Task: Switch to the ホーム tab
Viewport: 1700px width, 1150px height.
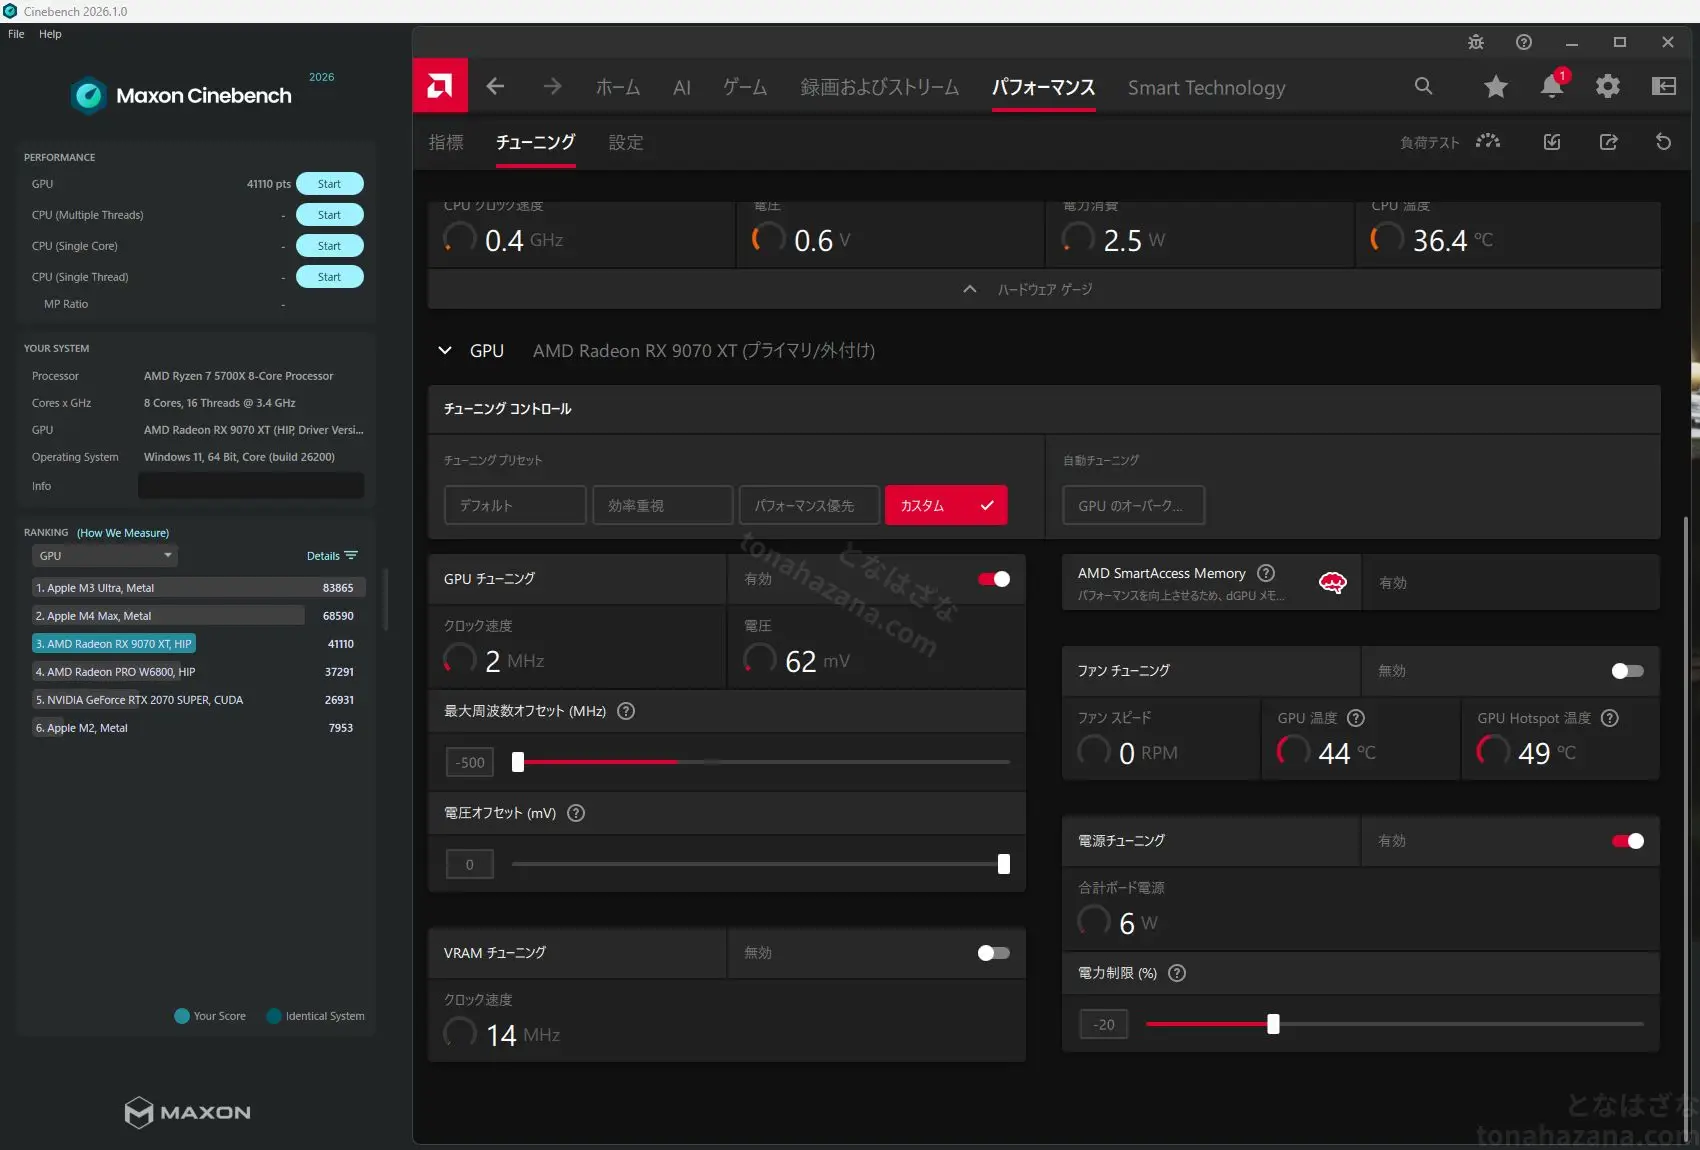Action: pos(618,87)
